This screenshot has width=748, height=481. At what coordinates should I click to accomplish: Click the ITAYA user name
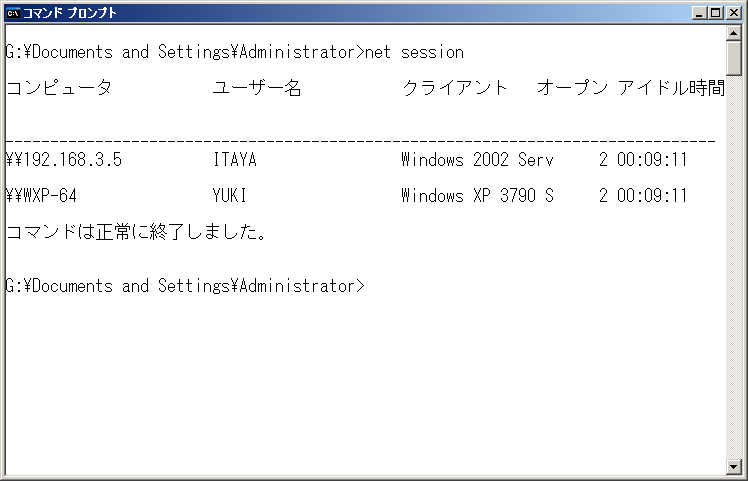point(235,159)
